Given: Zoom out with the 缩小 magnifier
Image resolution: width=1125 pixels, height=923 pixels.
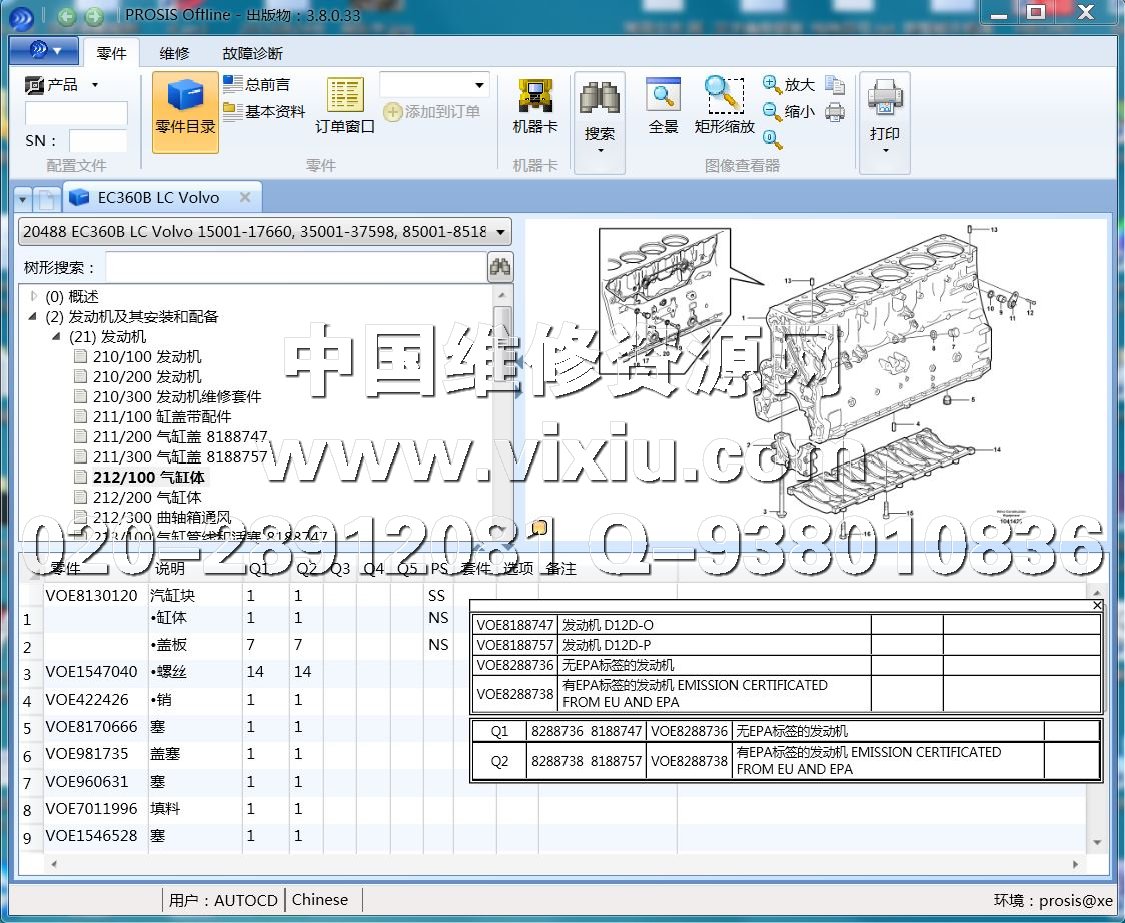Looking at the screenshot, I should (788, 112).
